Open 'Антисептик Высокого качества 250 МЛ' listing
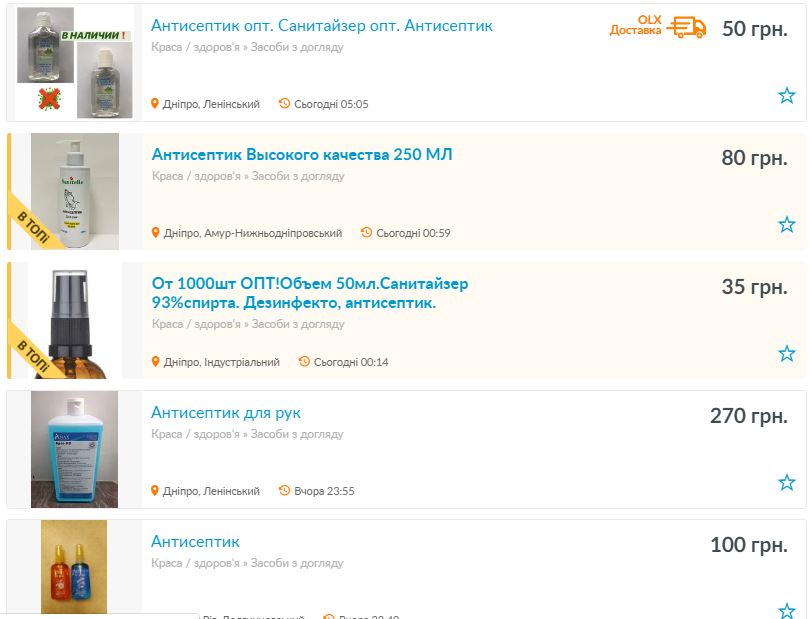Screen dimensions: 810x619 (301, 155)
